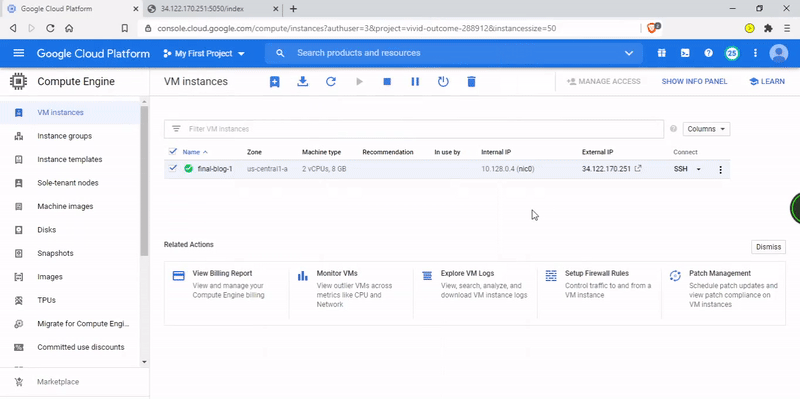The image size is (800, 399).
Task: Switch to the 34.122.170.251:5050/index tab
Action: tap(212, 9)
